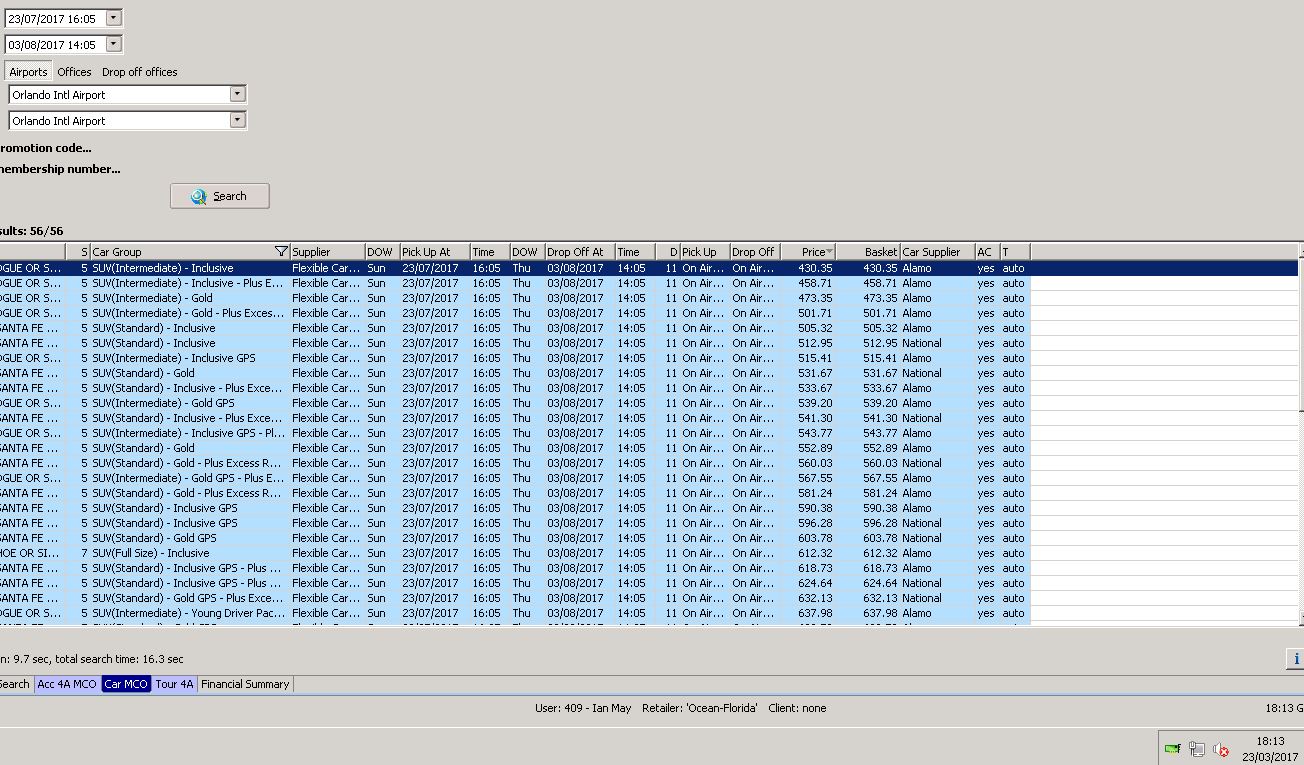Sort by the Basket column header
Image resolution: width=1304 pixels, height=765 pixels.
[x=868, y=252]
